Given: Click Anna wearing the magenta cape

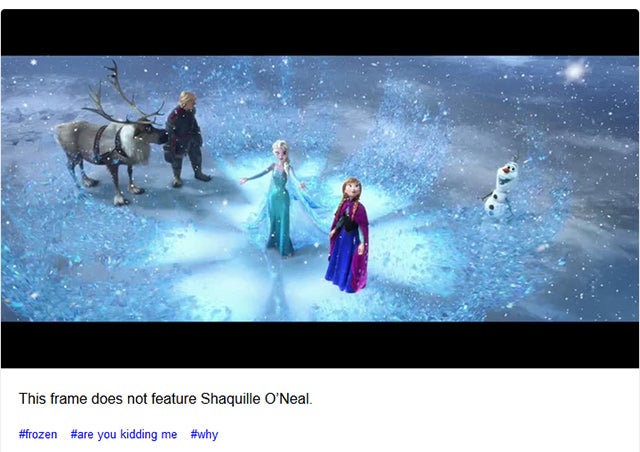Looking at the screenshot, I should coord(348,235).
